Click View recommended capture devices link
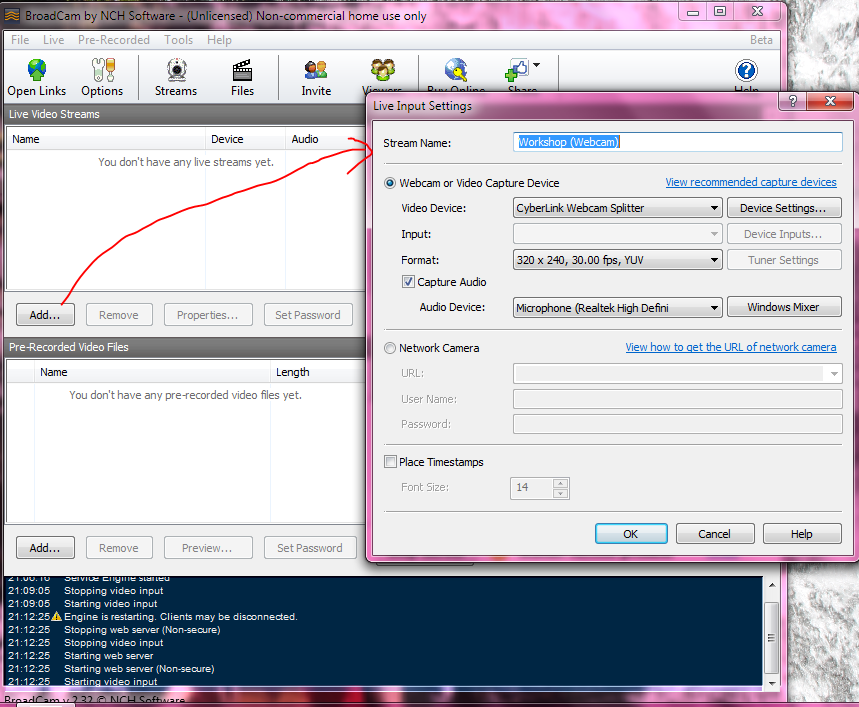Image resolution: width=859 pixels, height=707 pixels. [751, 182]
